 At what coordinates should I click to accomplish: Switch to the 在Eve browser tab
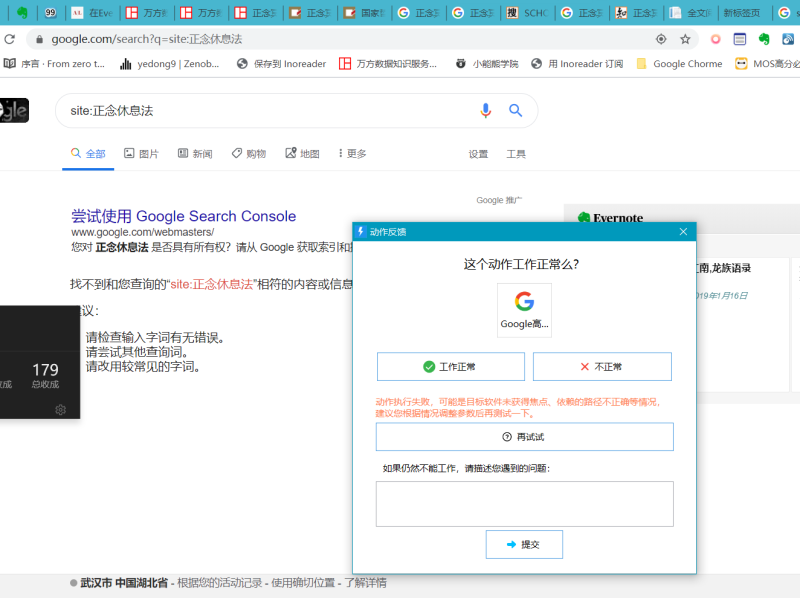point(92,13)
